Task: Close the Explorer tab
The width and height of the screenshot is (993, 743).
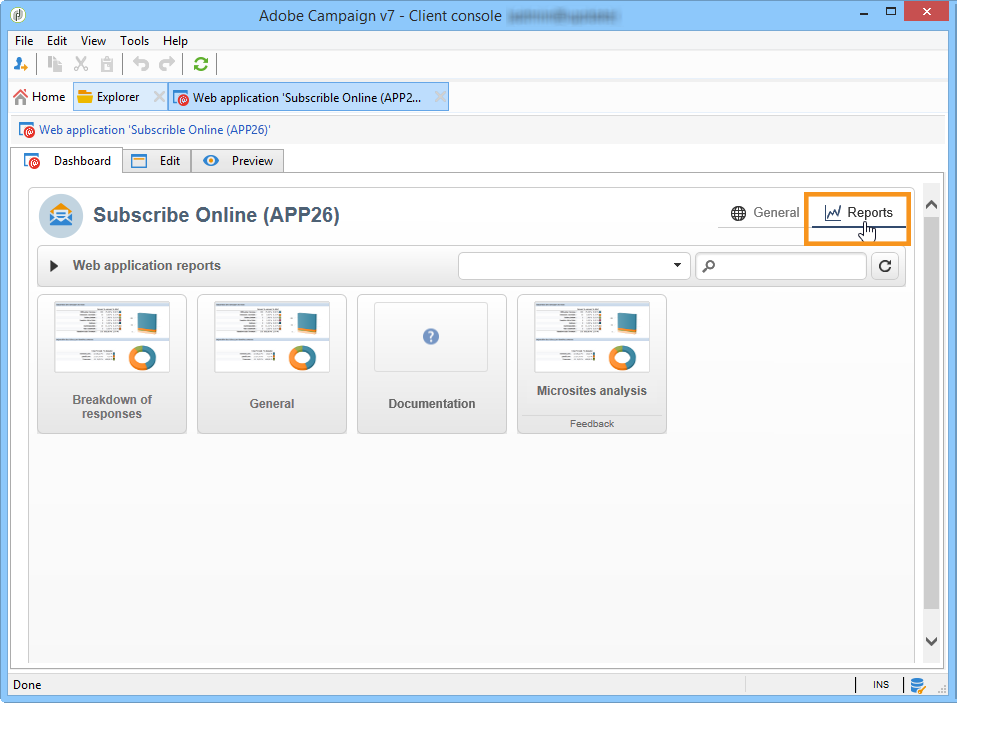Action: pyautogui.click(x=159, y=97)
